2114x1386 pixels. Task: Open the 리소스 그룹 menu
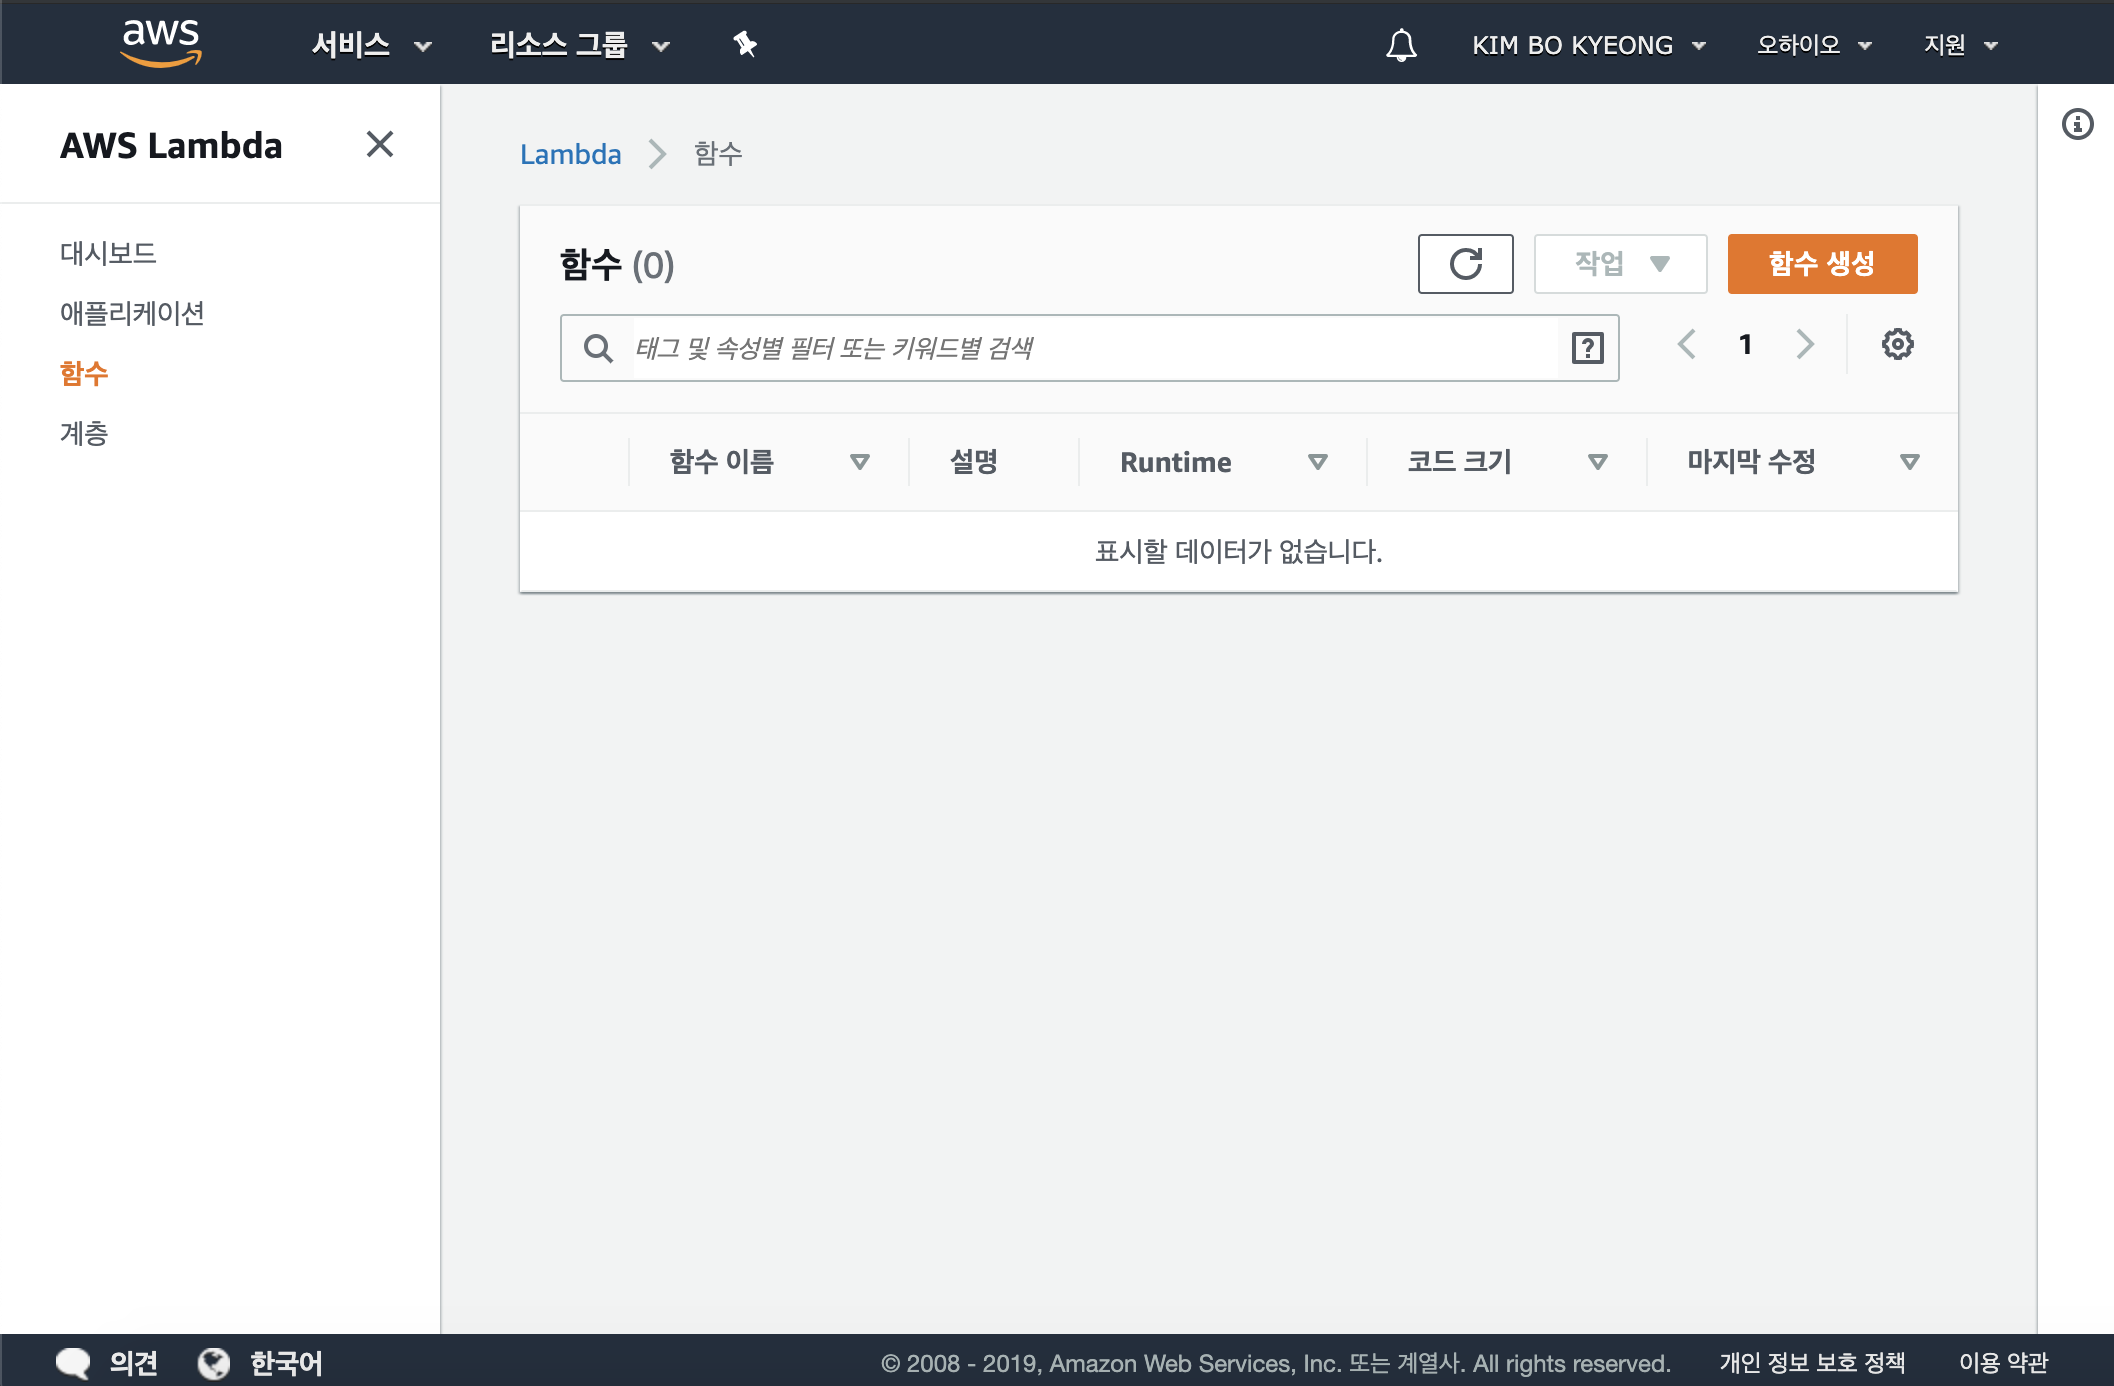point(579,45)
